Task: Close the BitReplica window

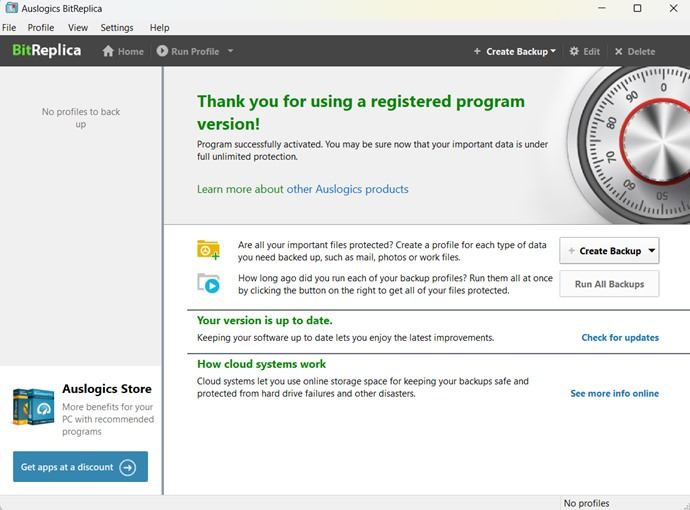Action: tap(673, 8)
